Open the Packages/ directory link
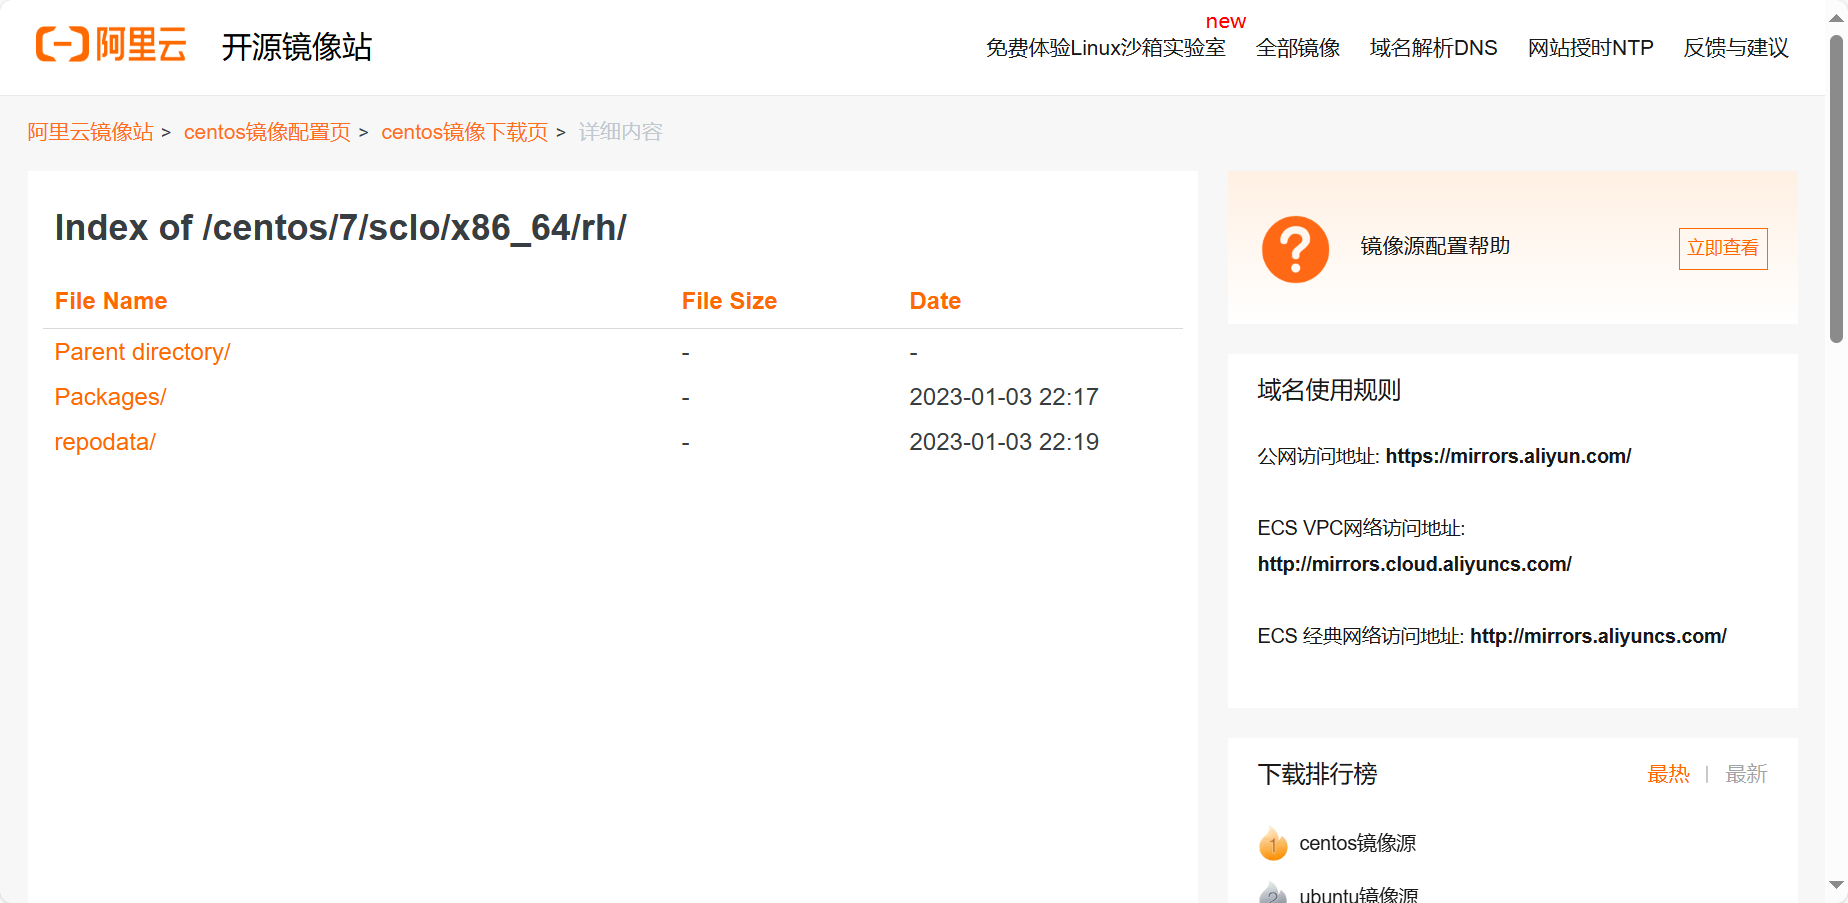The width and height of the screenshot is (1848, 903). [110, 397]
